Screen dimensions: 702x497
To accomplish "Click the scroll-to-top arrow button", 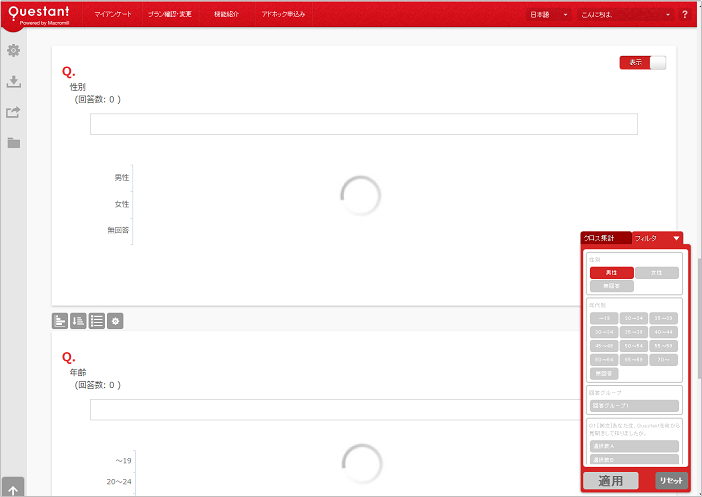I will coord(13,487).
